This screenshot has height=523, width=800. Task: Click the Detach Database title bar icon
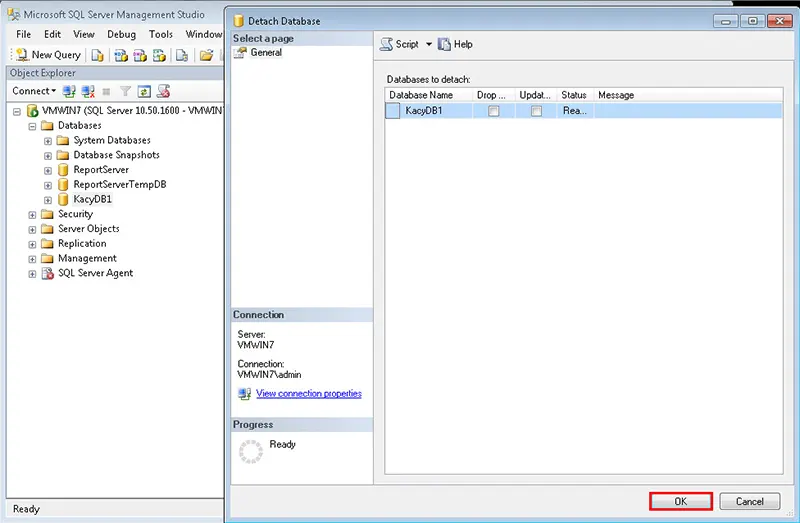click(238, 21)
